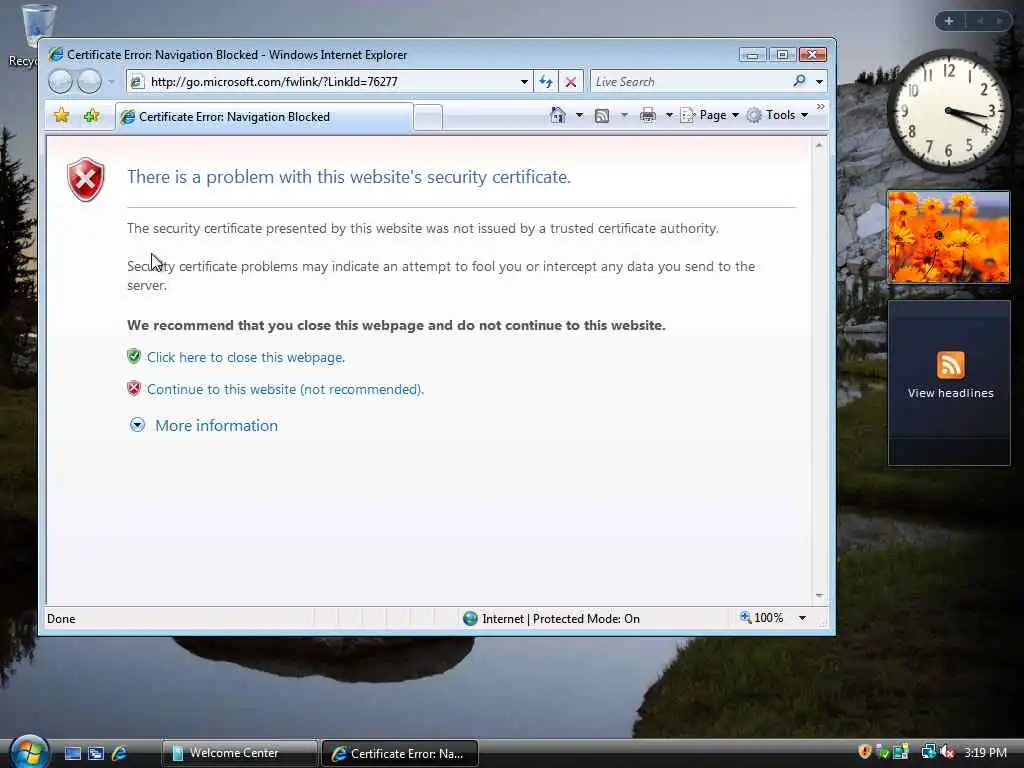Minimize the Internet Explorer window

pyautogui.click(x=752, y=55)
